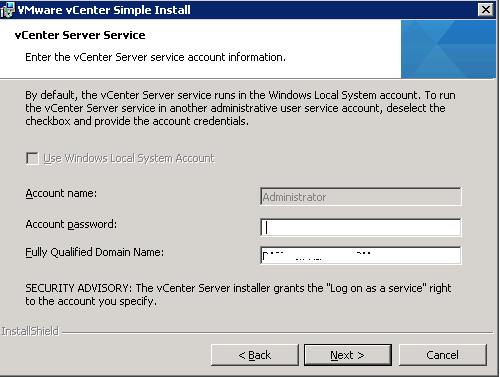Click the VMware vCenter Simple Install title bar
Screen dimensions: 500x377
coord(248,10)
